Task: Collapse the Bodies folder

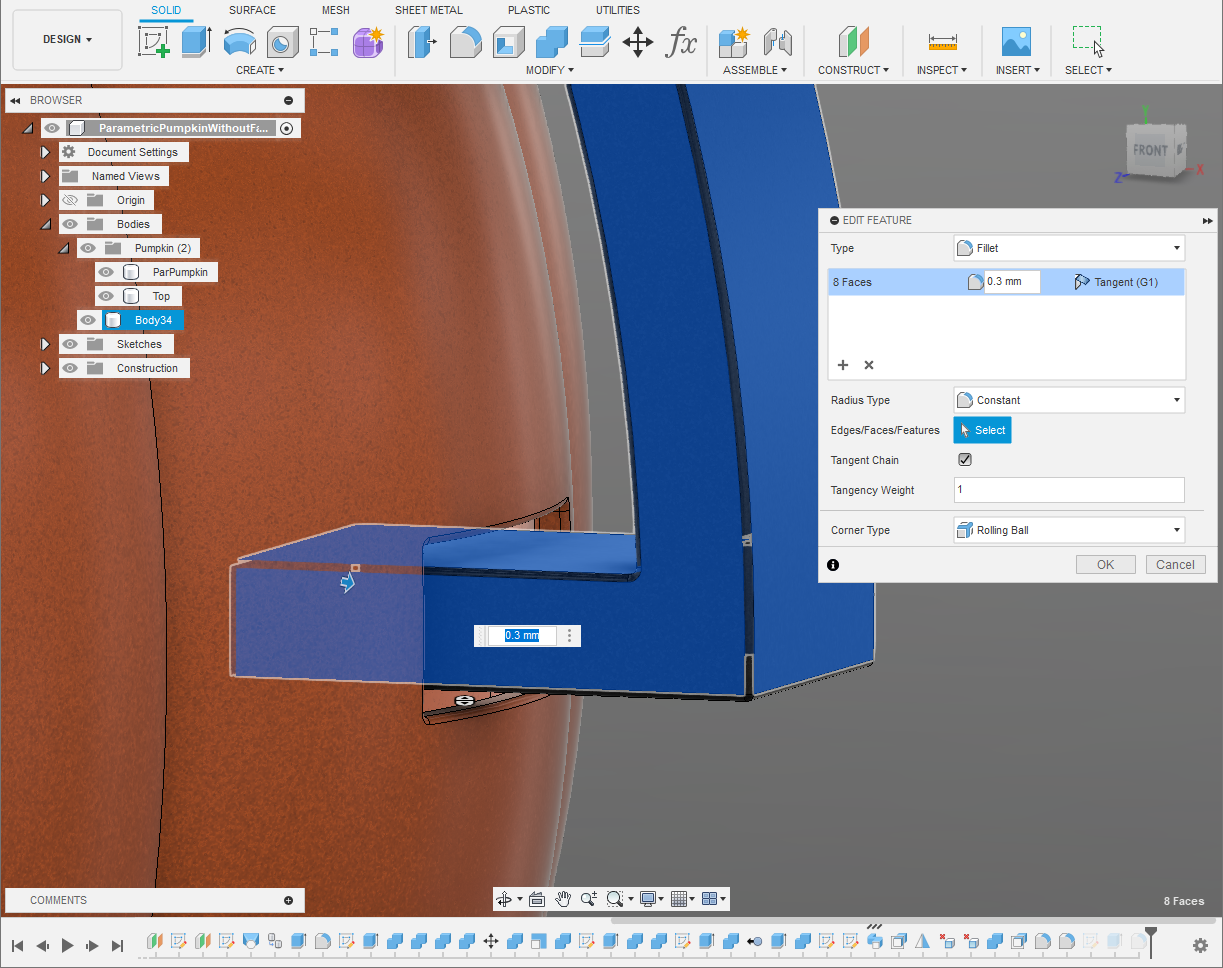Action: (45, 224)
